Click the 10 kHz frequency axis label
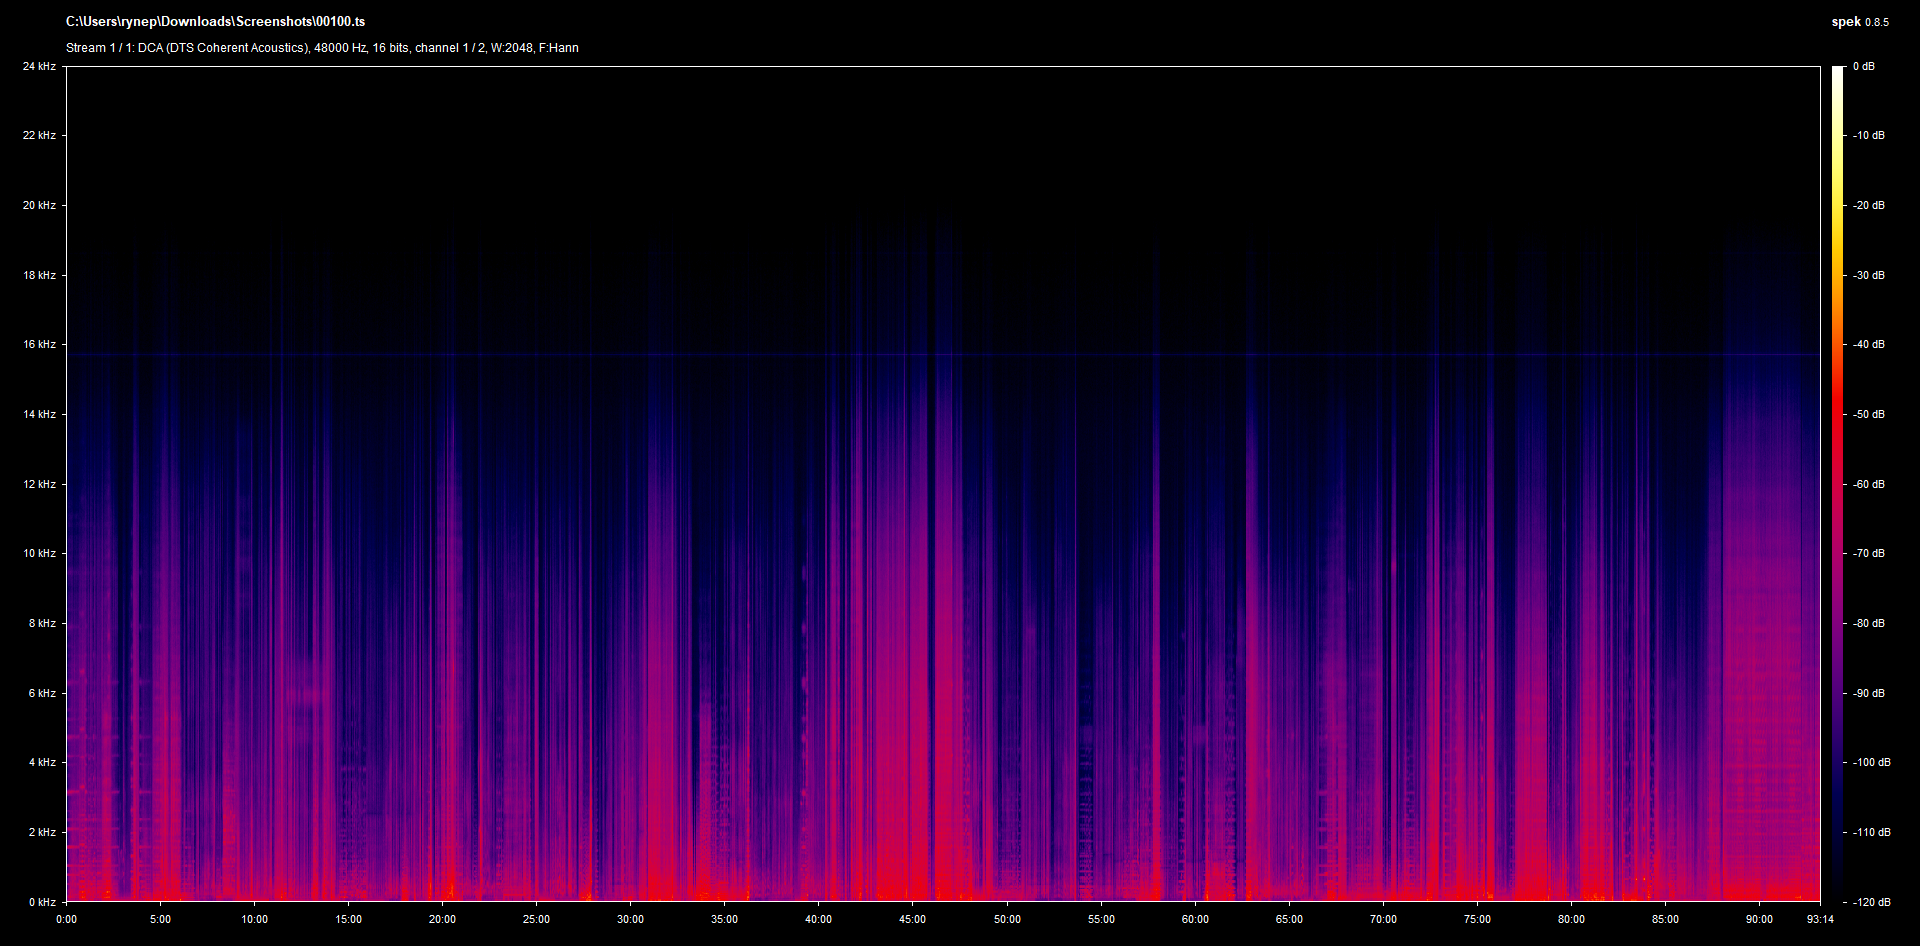 39,553
